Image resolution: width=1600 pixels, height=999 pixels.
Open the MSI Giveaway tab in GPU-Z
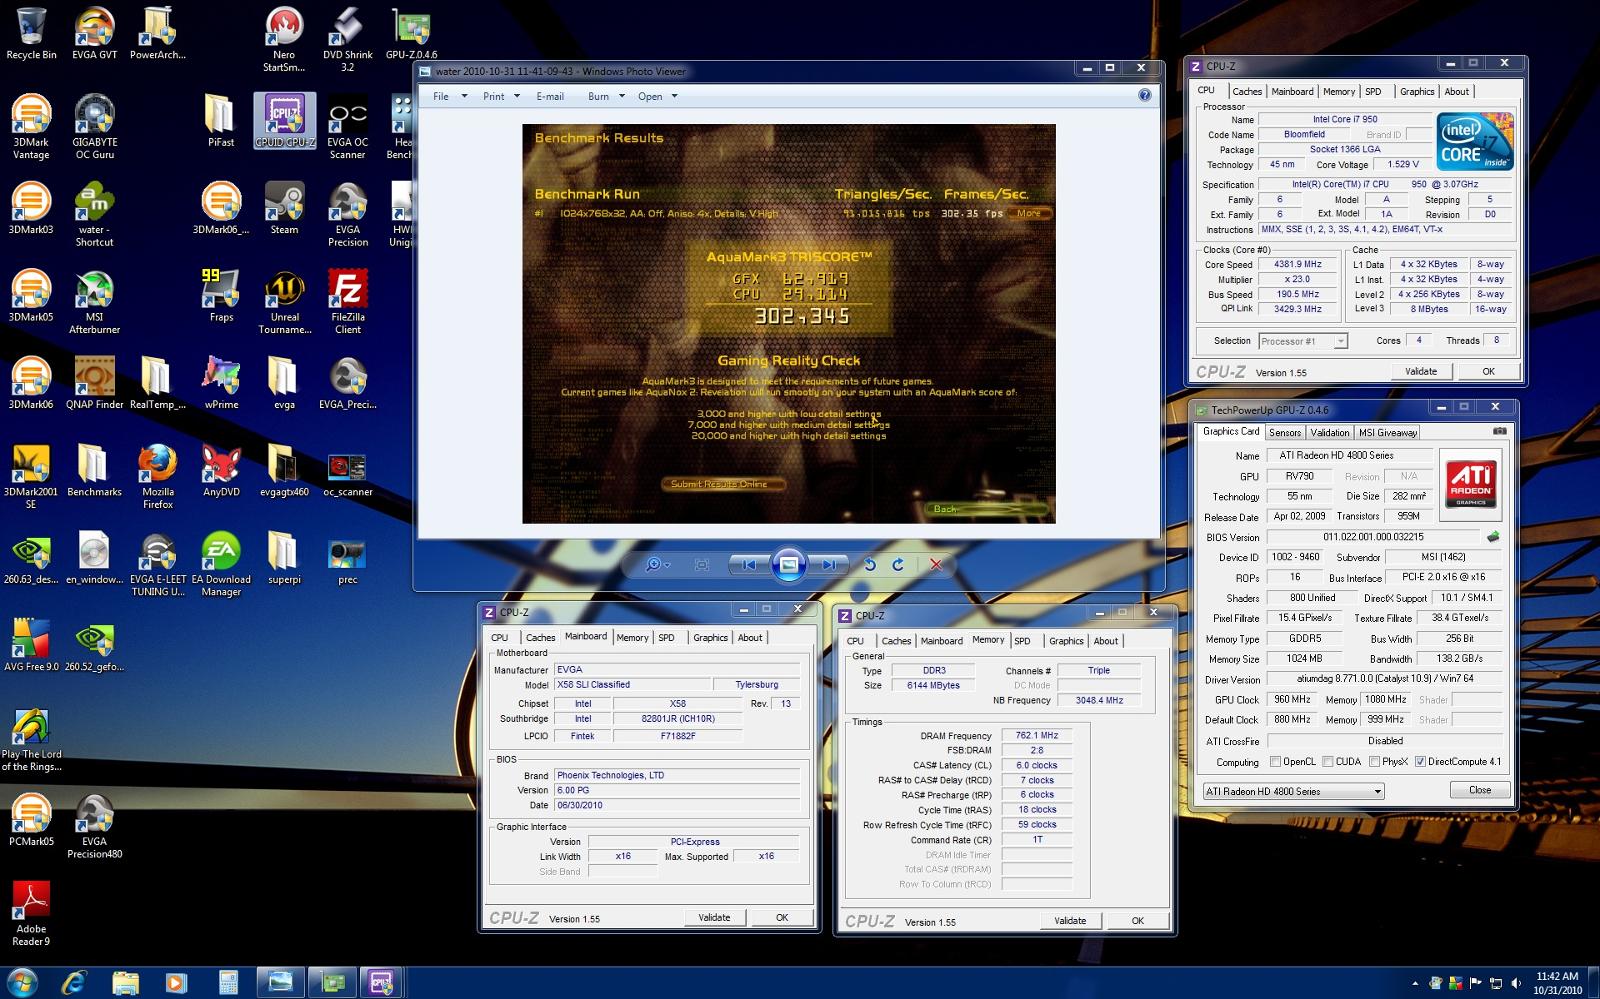pos(1387,433)
